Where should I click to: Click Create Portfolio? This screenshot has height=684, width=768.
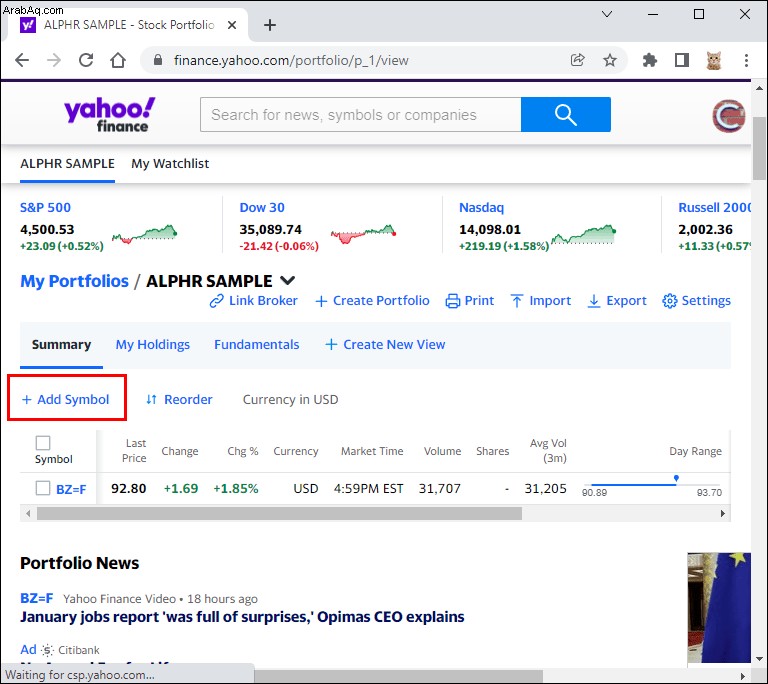pyautogui.click(x=372, y=301)
